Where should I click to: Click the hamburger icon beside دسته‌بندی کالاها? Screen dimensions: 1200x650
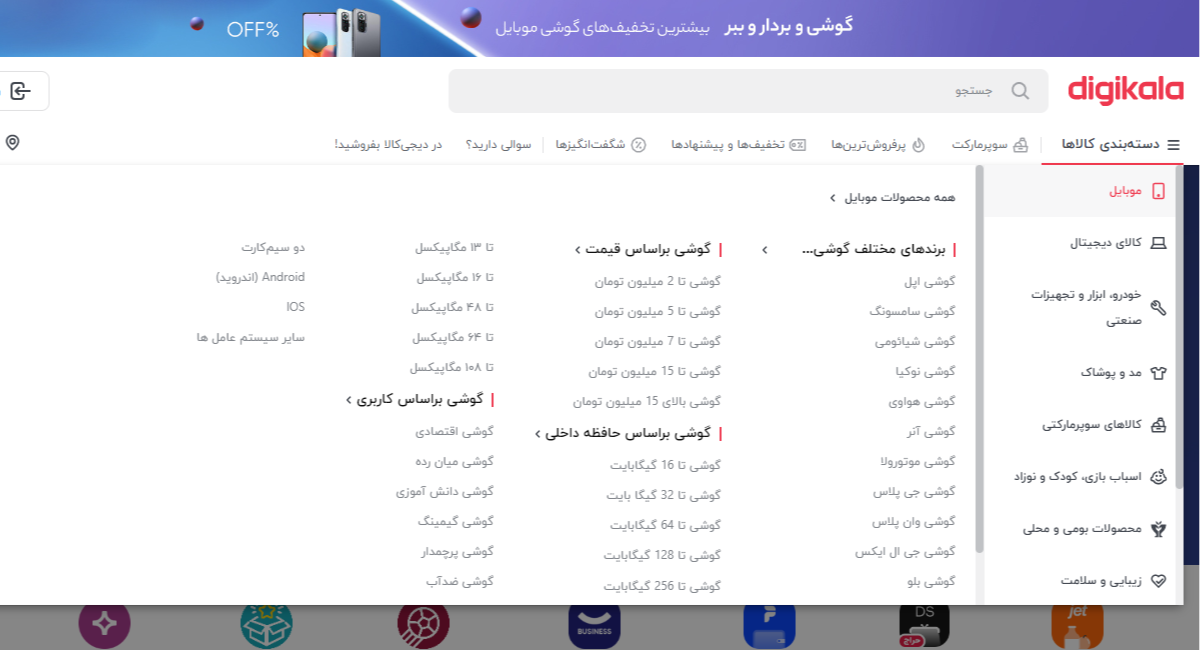[1174, 145]
